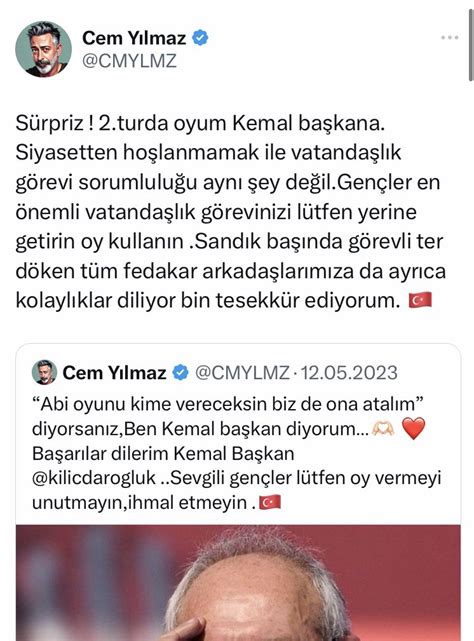The image size is (474, 641).
Task: Click the @CMYLMZ handle in quoted tweet
Action: tap(242, 373)
